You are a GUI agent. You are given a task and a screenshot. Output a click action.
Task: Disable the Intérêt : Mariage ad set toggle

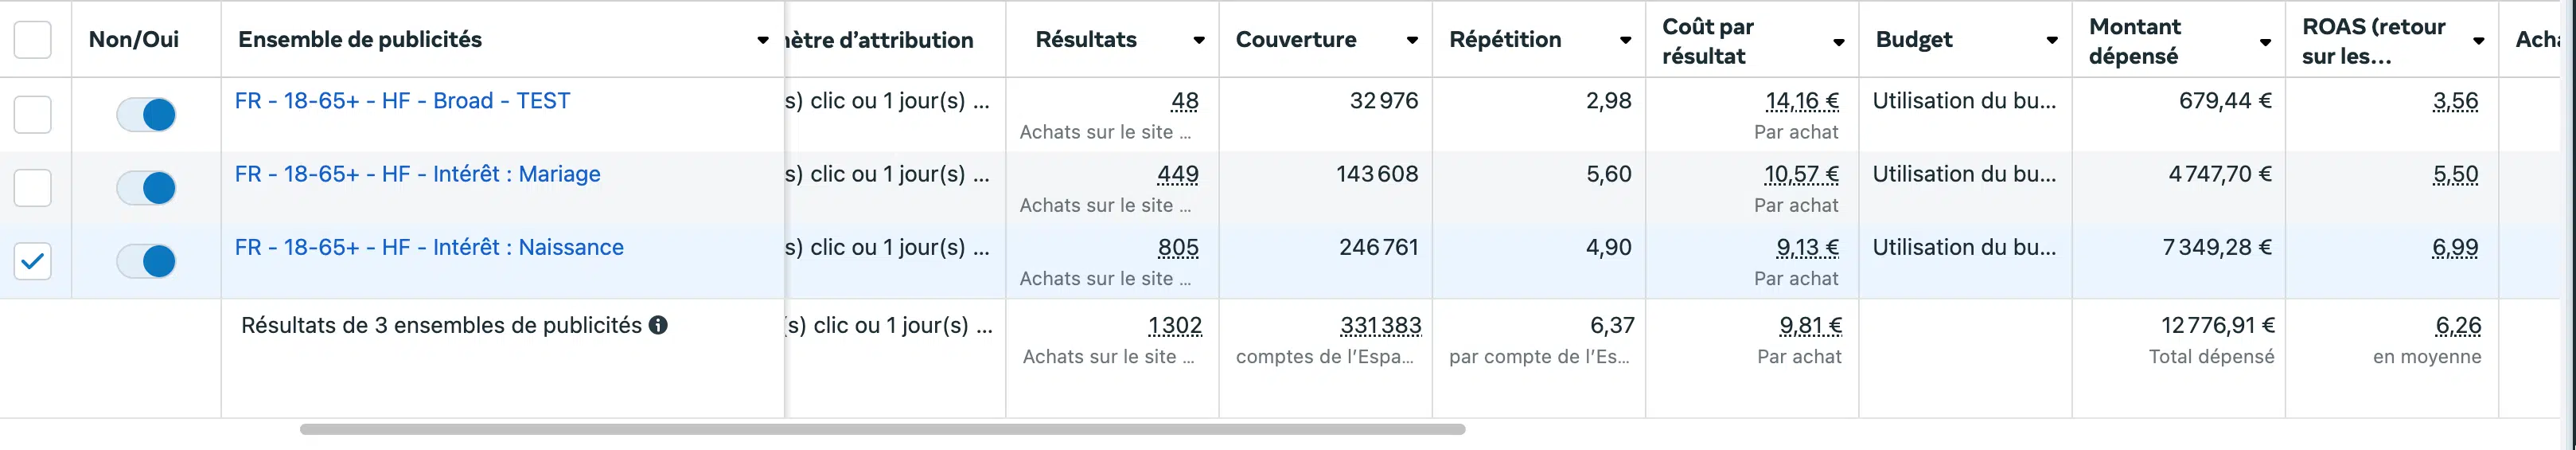pyautogui.click(x=146, y=187)
